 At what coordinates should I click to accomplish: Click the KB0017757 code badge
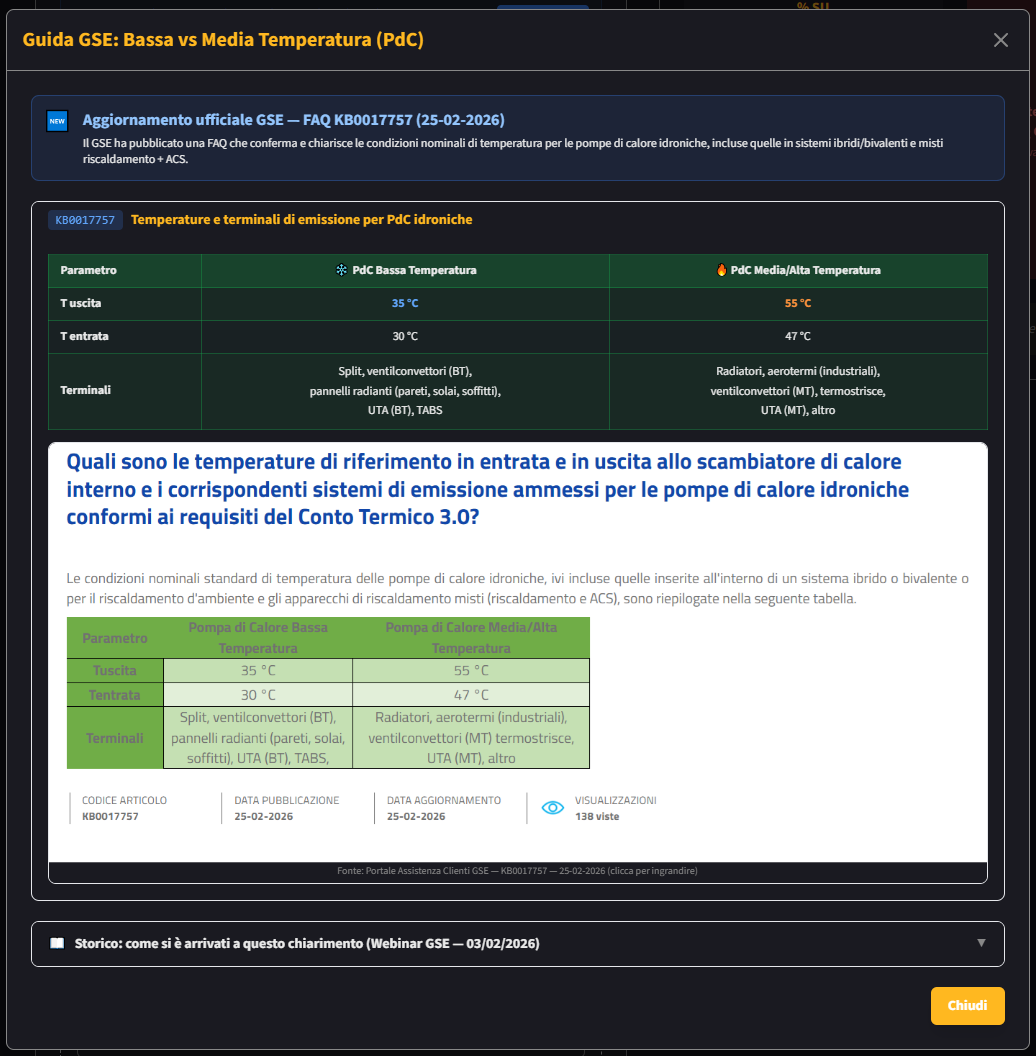(85, 220)
